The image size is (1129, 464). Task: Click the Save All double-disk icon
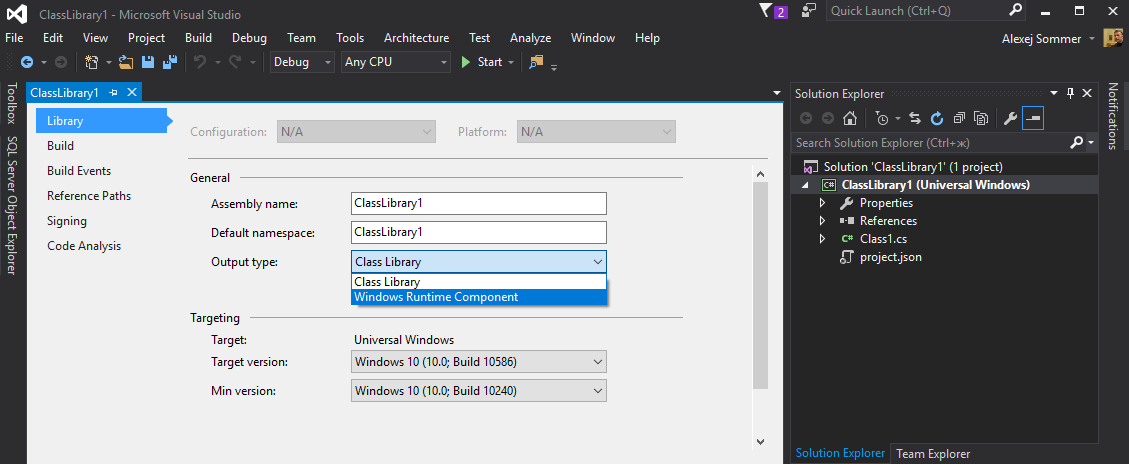tap(170, 63)
